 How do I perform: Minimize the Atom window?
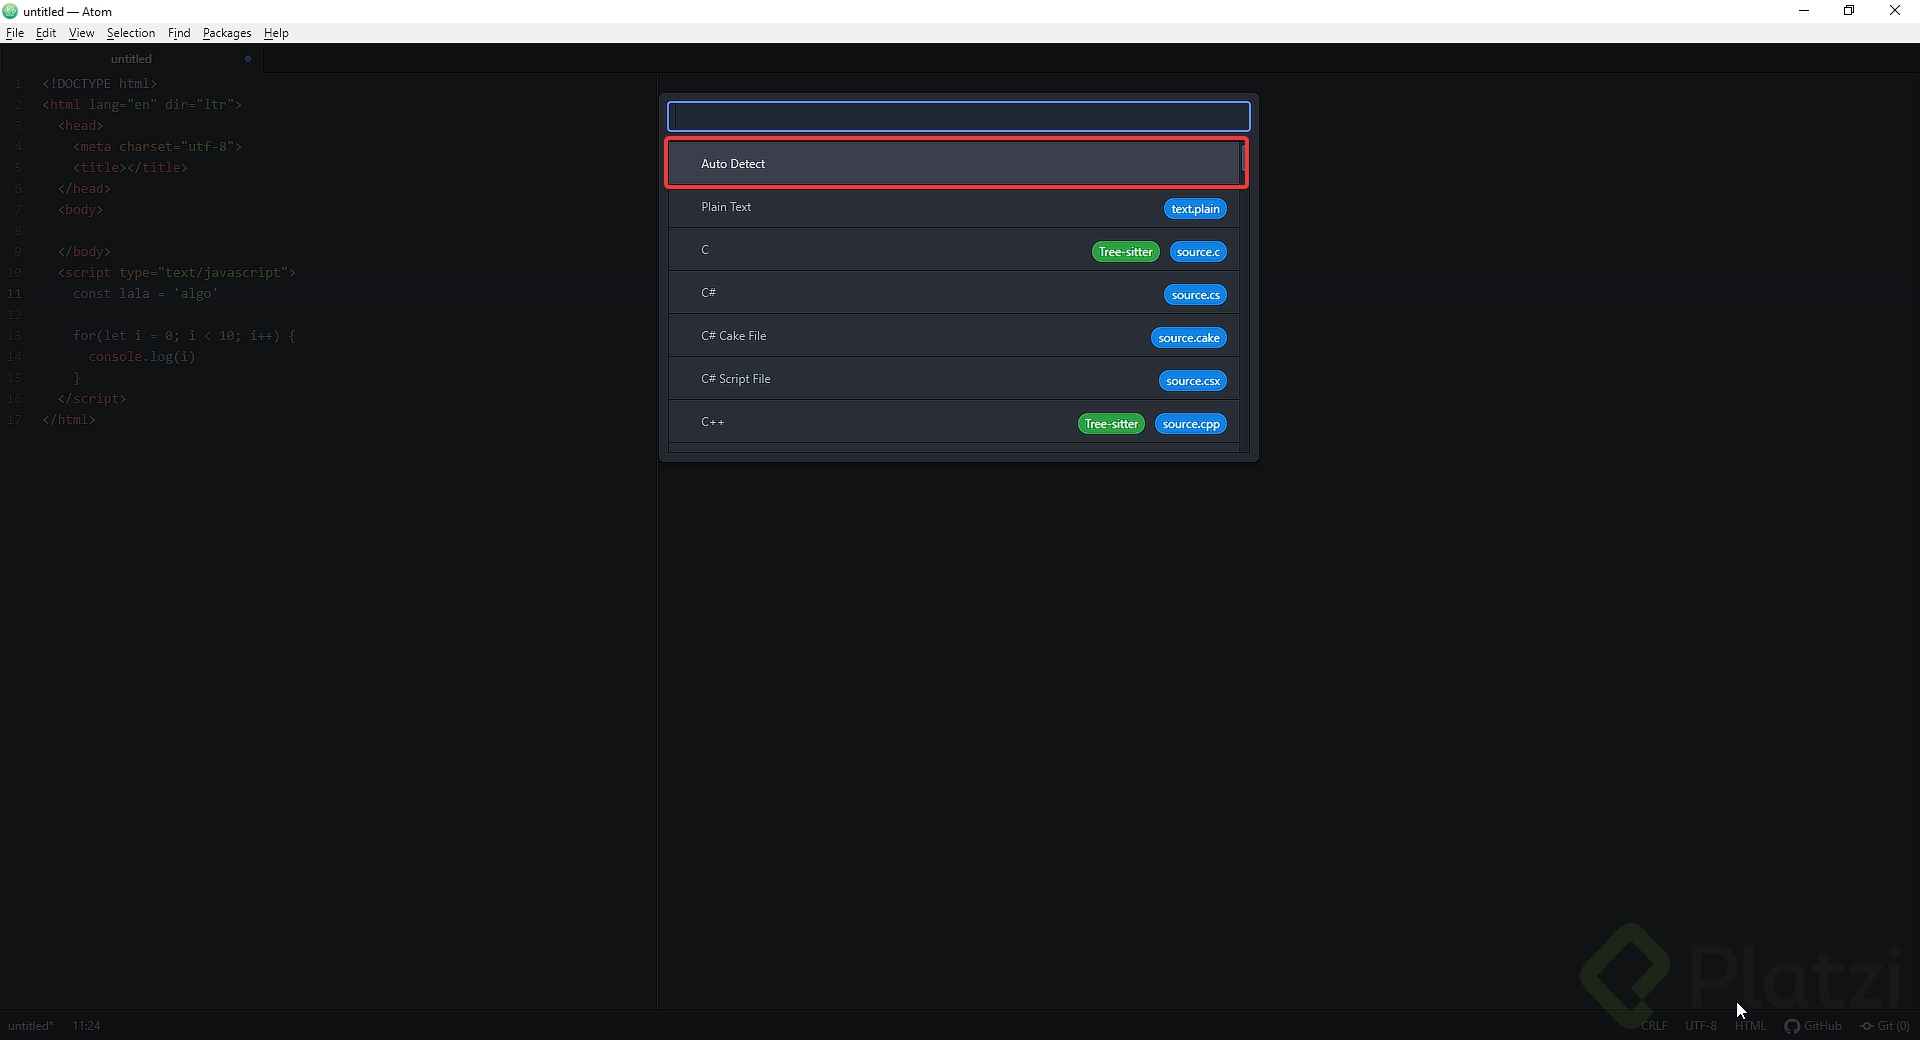[x=1804, y=11]
